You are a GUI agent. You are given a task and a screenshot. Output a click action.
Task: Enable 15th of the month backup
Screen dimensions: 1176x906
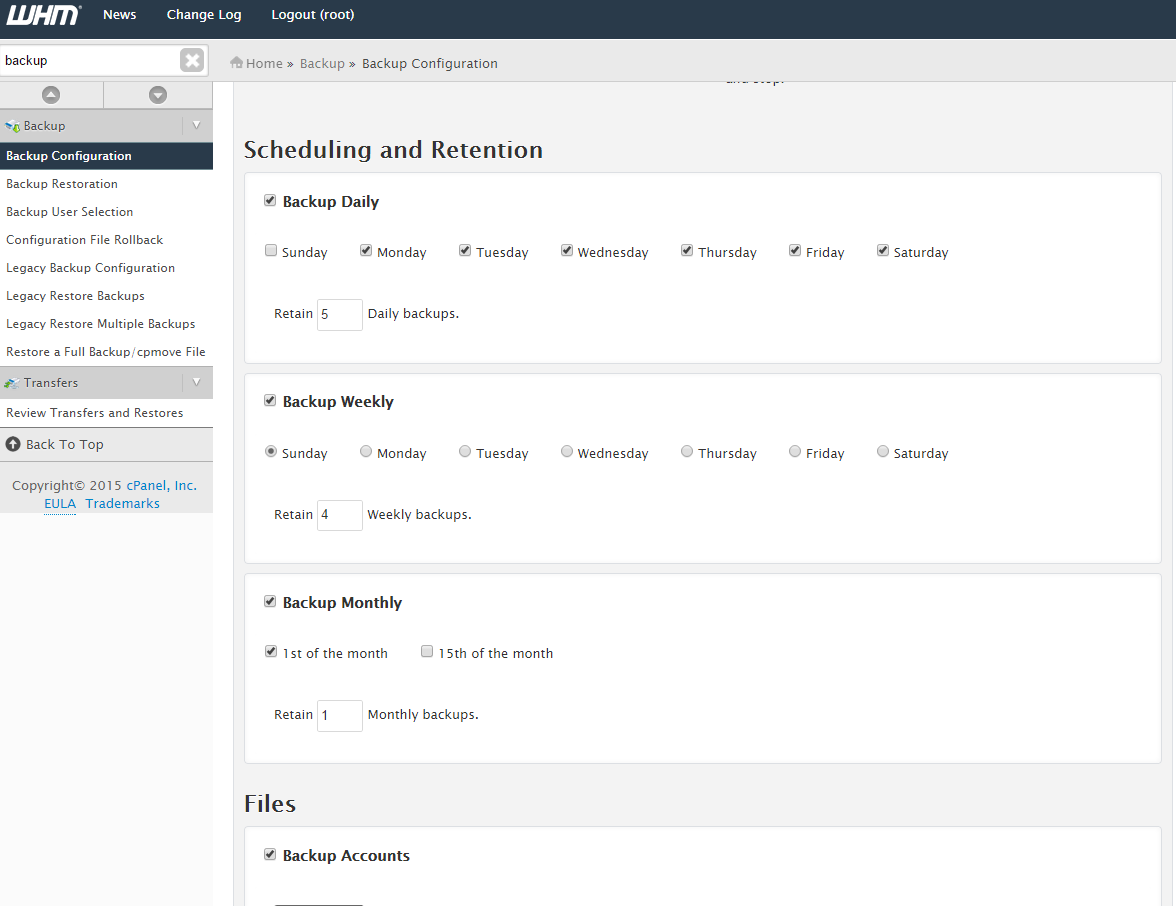tap(427, 652)
